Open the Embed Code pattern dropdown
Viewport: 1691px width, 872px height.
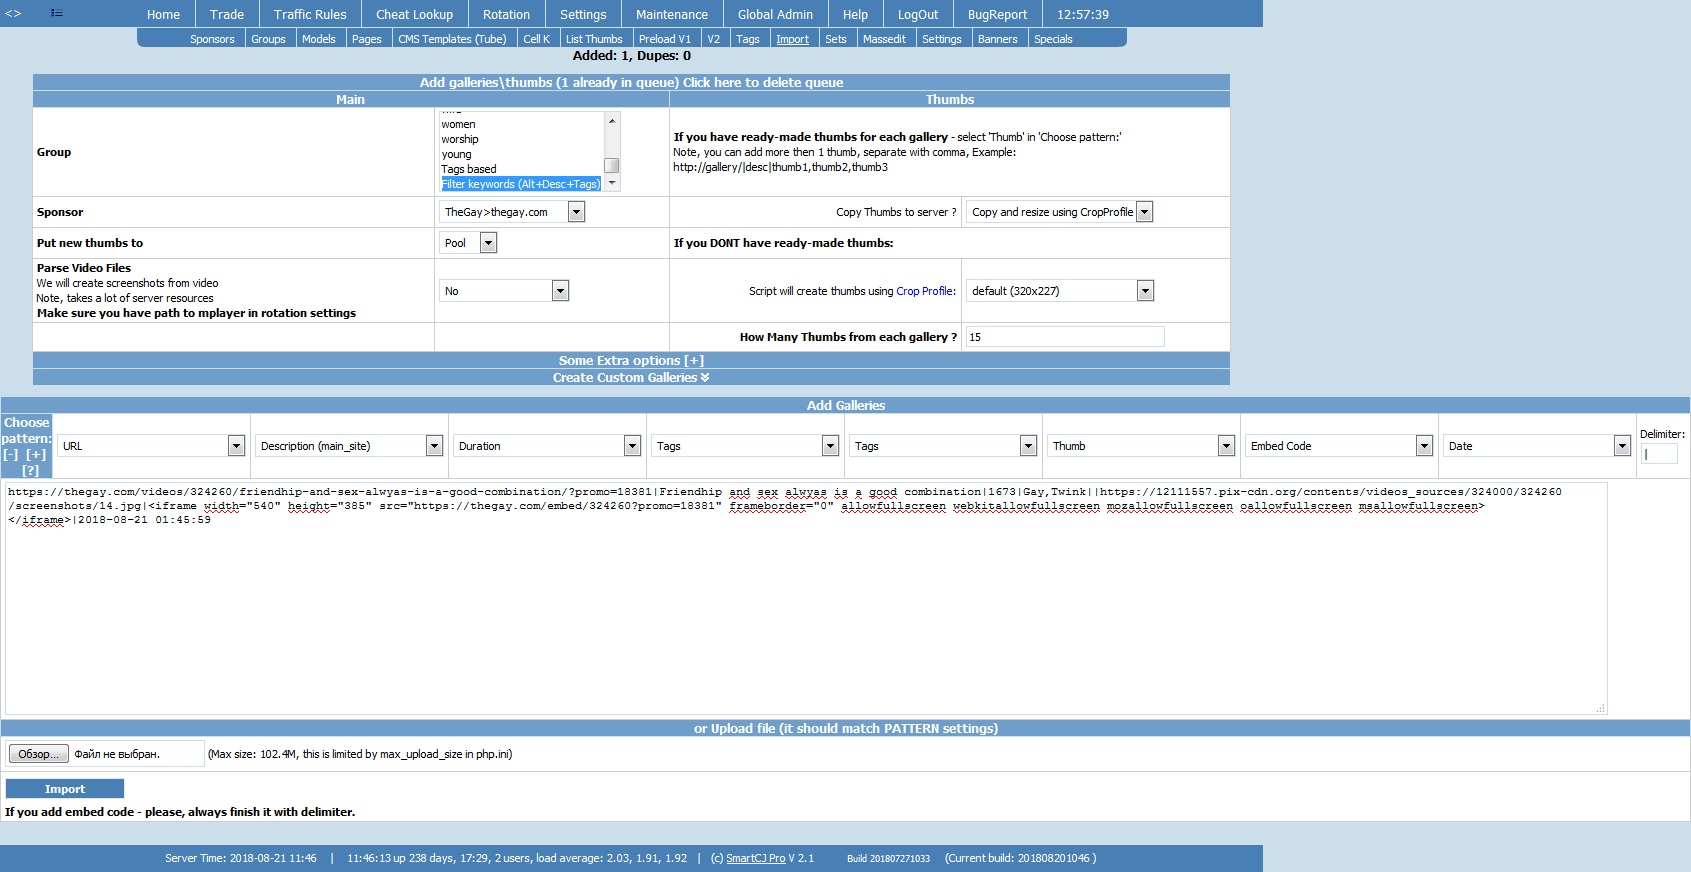click(x=1339, y=446)
